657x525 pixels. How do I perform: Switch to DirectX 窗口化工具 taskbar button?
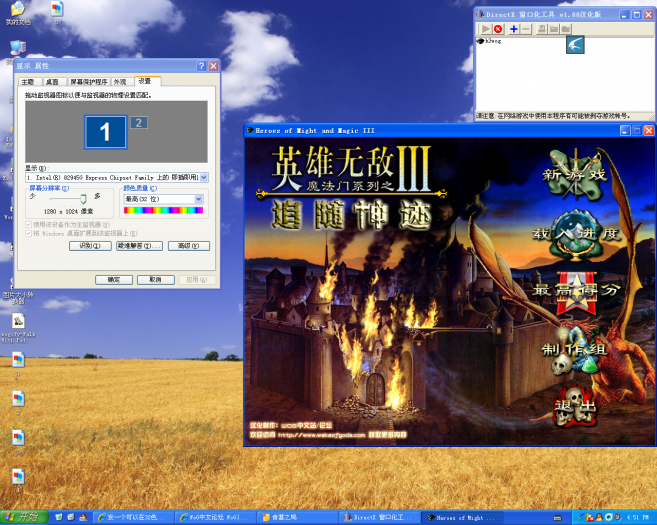(379, 517)
